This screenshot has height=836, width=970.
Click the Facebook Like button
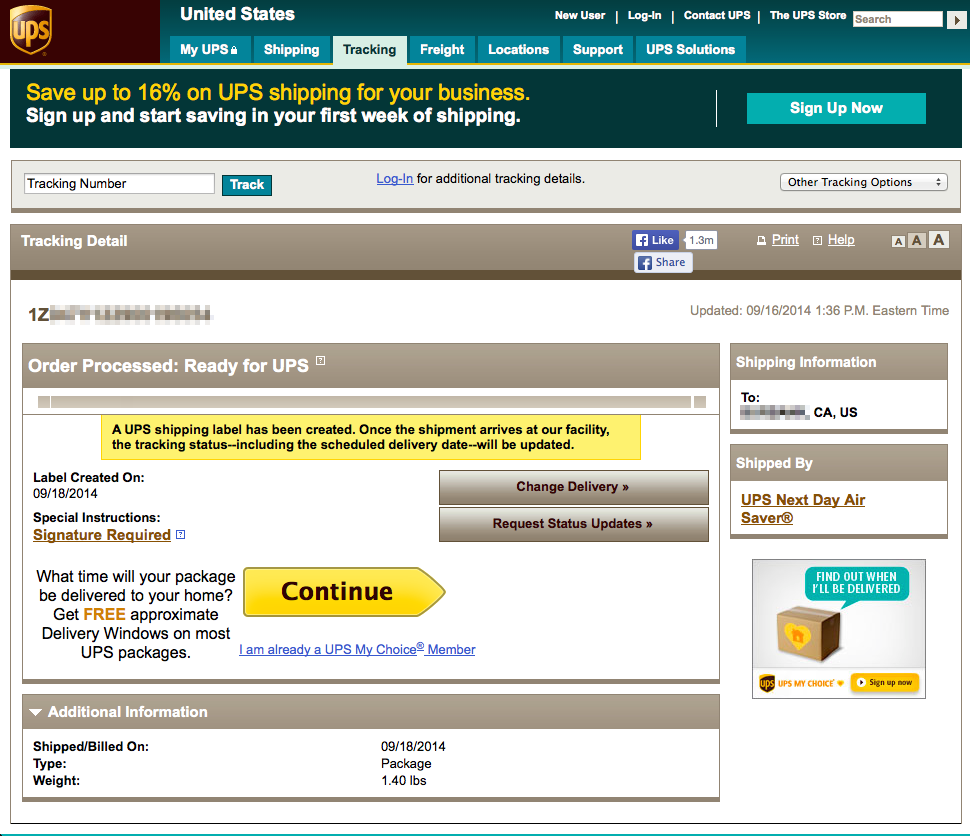(x=655, y=240)
